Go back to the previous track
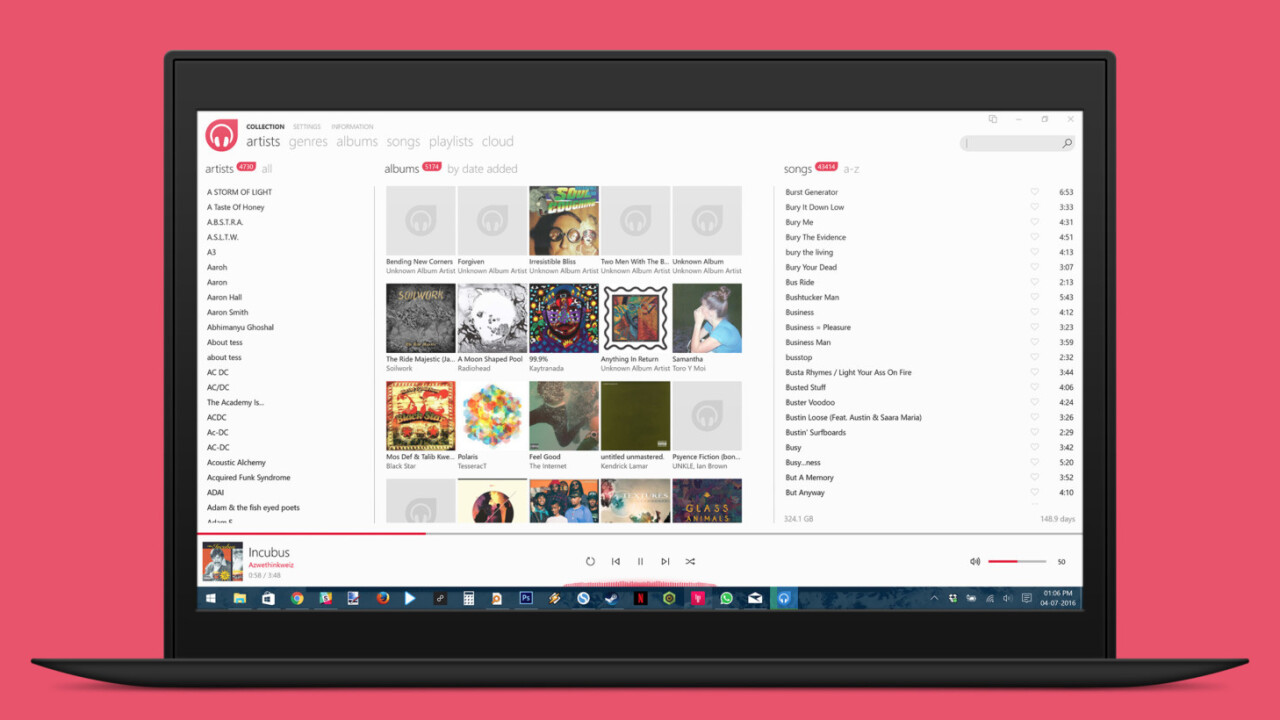1280x720 pixels. (615, 562)
